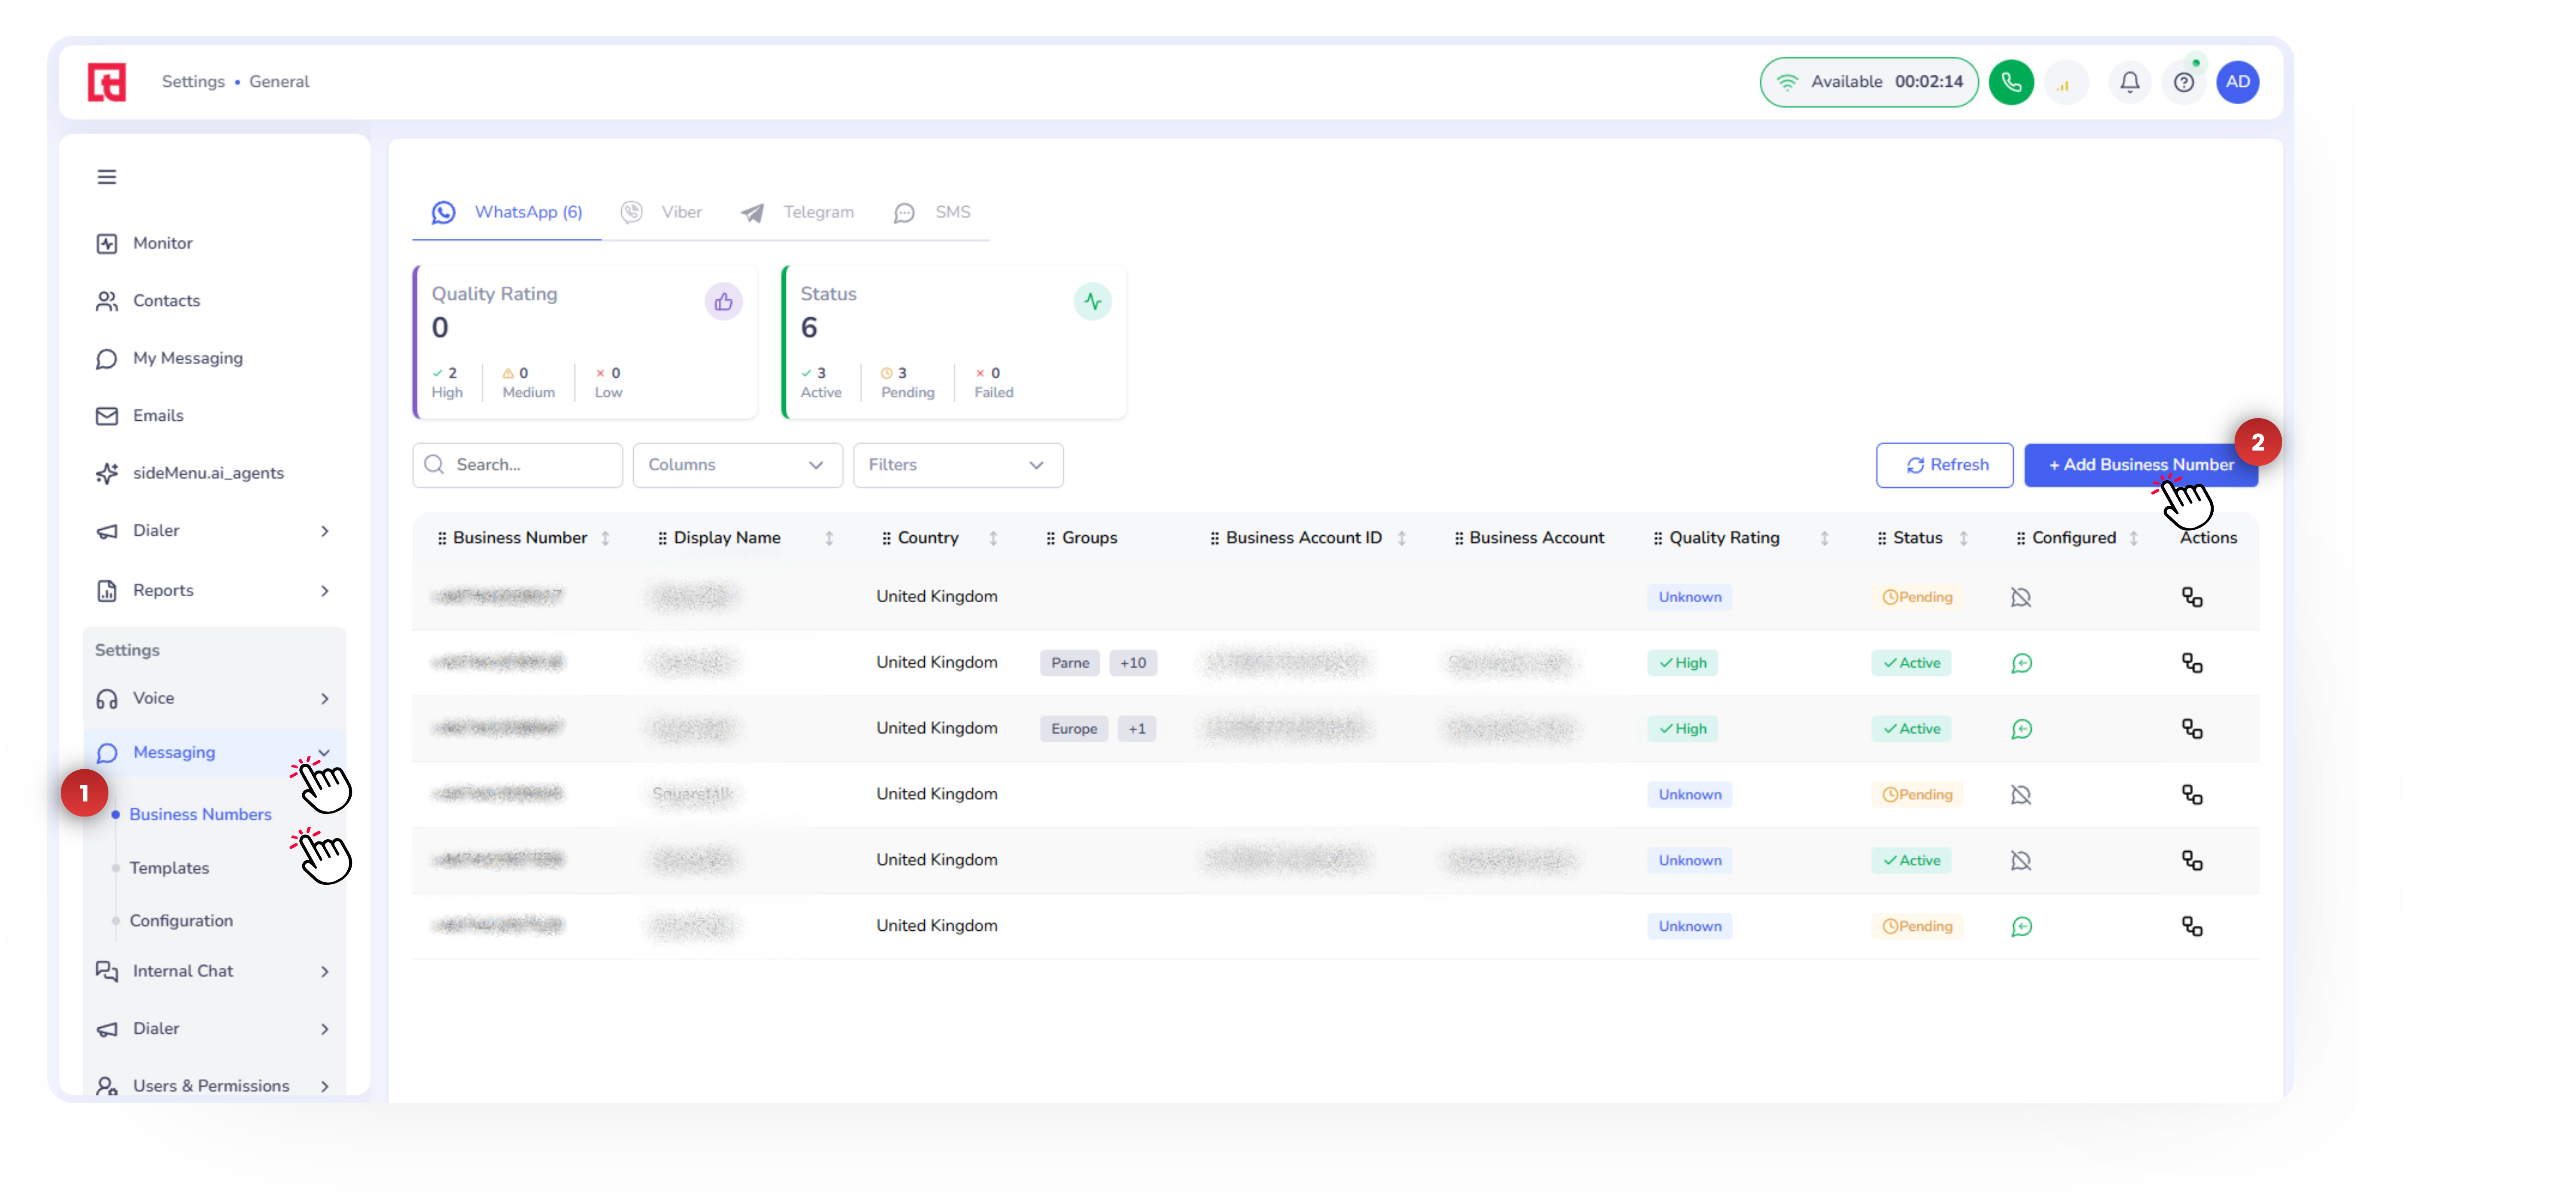
Task: Open the Filters dropdown
Action: click(957, 465)
